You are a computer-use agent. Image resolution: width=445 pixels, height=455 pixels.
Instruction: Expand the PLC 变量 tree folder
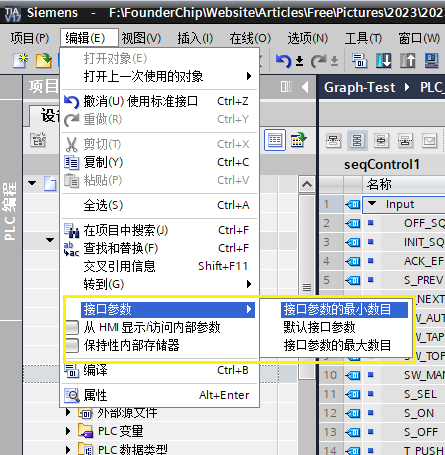coord(68,431)
